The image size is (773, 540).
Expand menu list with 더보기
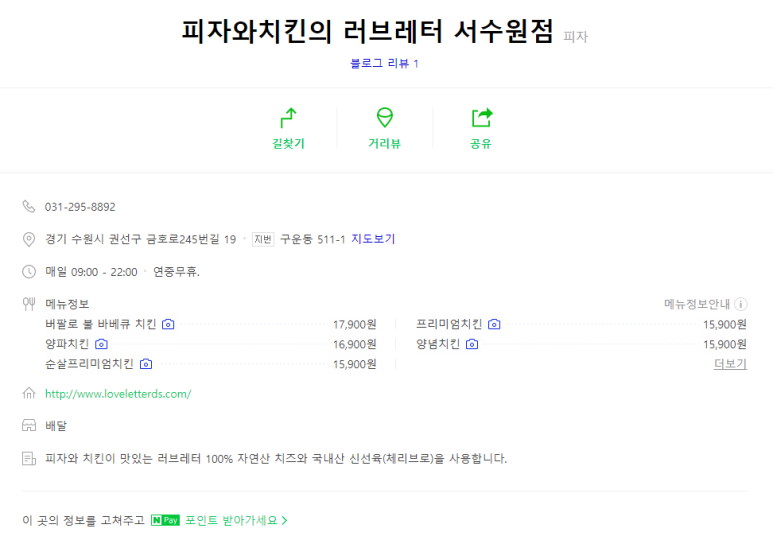[x=730, y=364]
